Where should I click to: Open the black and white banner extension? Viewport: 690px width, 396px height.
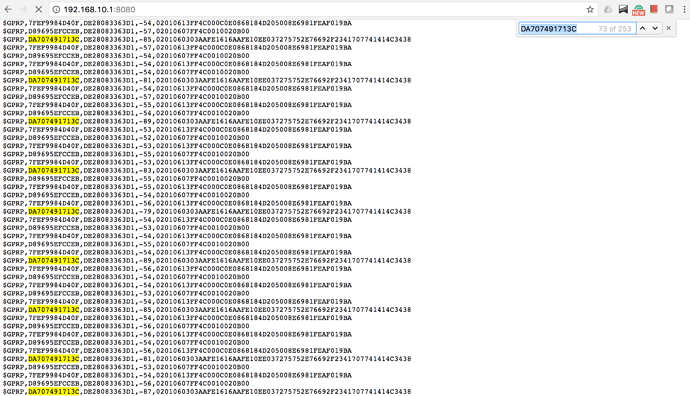[623, 9]
